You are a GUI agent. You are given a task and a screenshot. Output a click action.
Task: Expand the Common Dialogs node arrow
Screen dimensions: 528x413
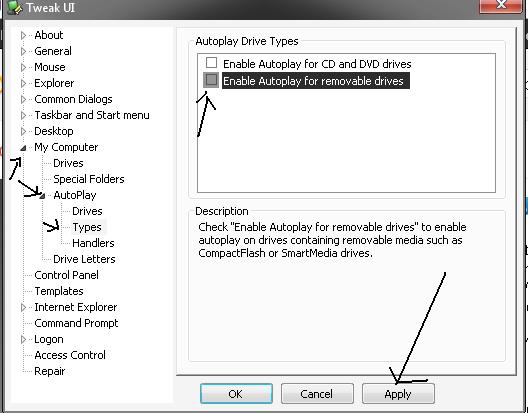click(23, 99)
